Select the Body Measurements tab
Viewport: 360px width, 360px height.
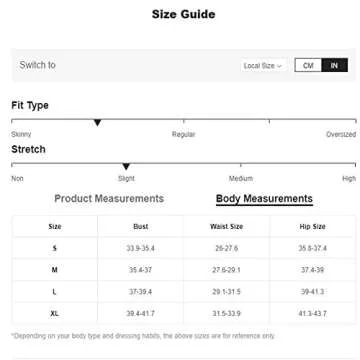pos(264,199)
